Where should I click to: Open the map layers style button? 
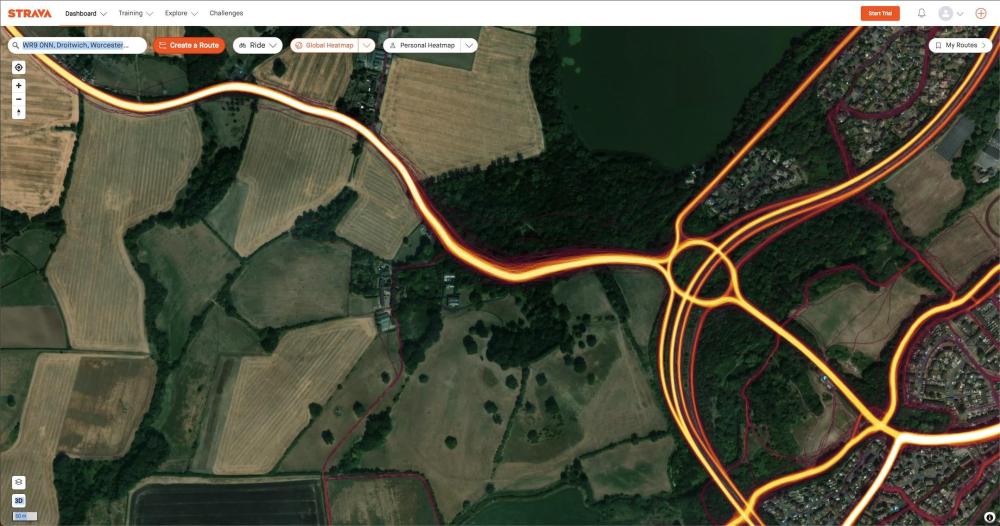click(18, 483)
